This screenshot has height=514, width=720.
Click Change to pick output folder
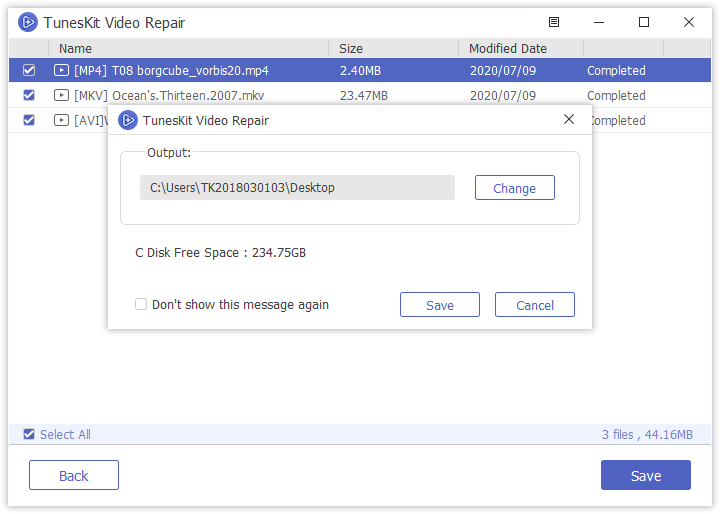coord(515,187)
